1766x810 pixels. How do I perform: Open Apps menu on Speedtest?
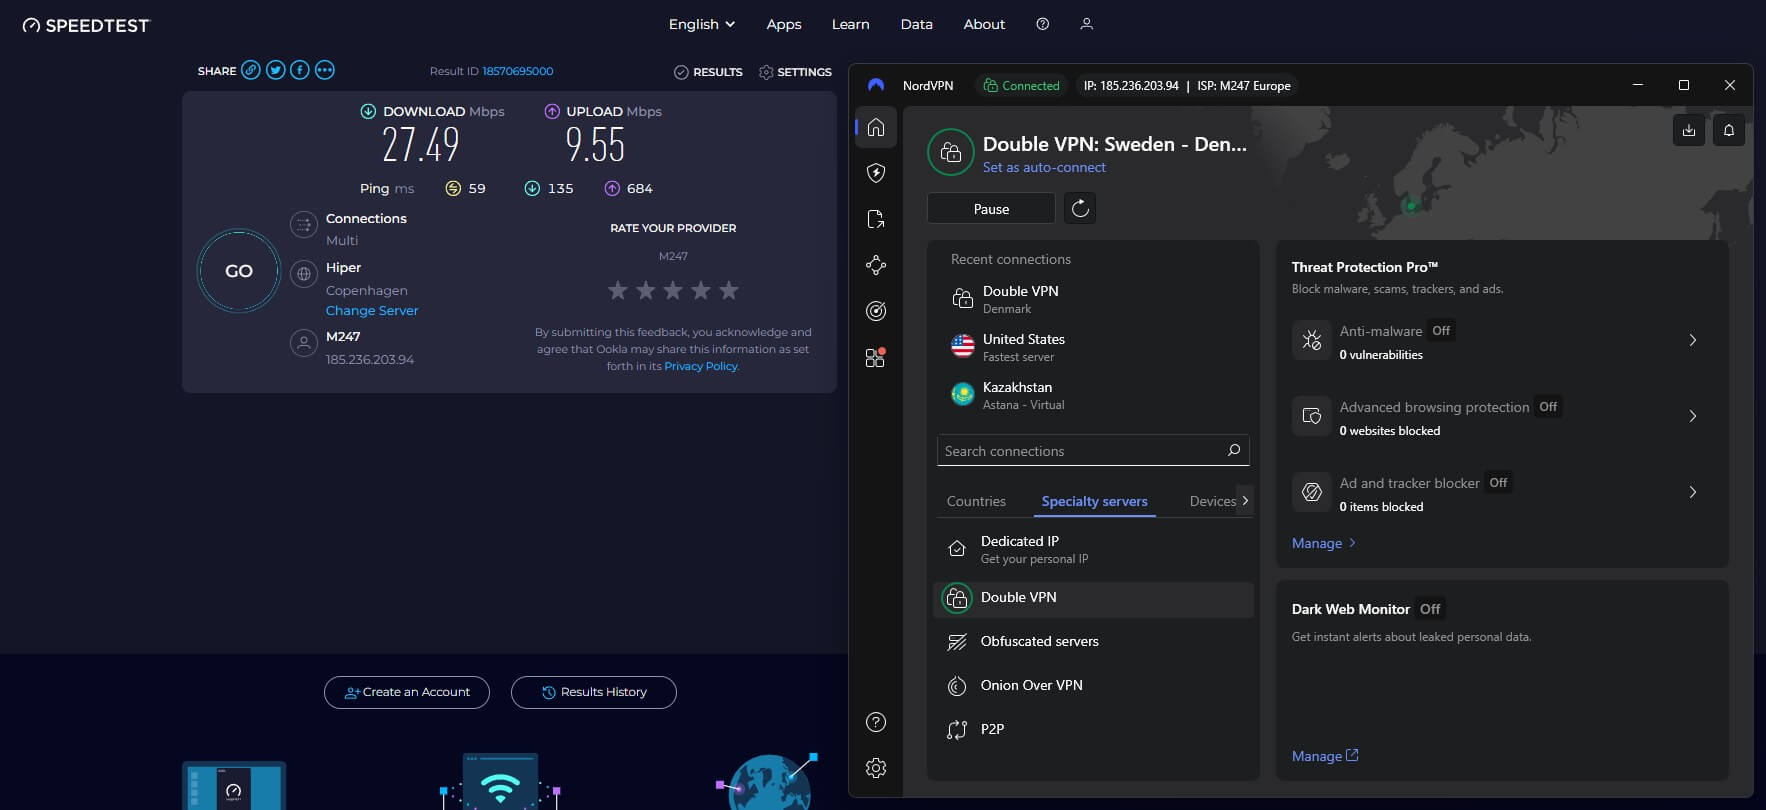point(784,24)
